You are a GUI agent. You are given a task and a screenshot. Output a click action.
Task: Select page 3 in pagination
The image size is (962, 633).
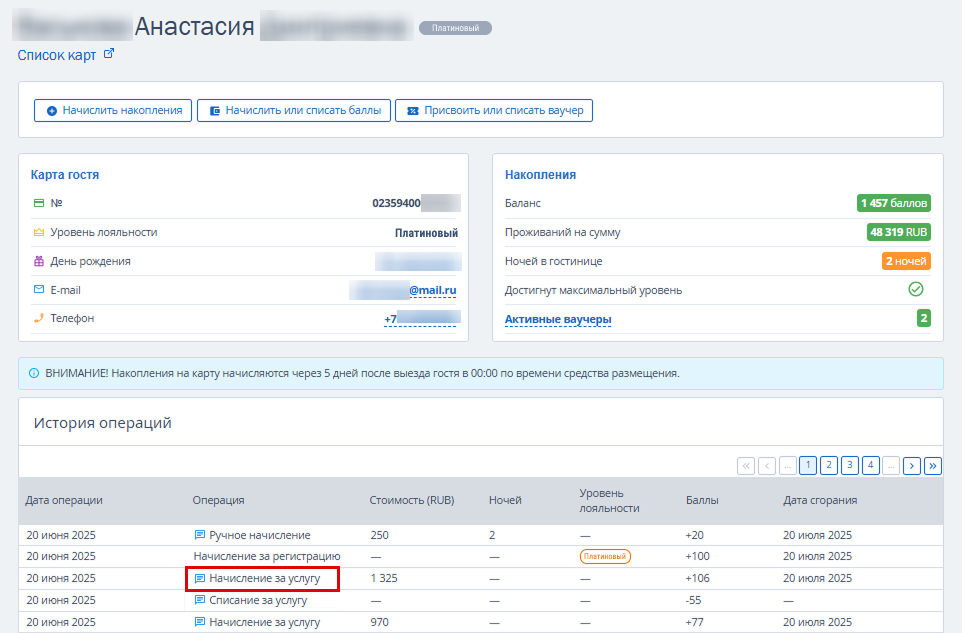850,465
